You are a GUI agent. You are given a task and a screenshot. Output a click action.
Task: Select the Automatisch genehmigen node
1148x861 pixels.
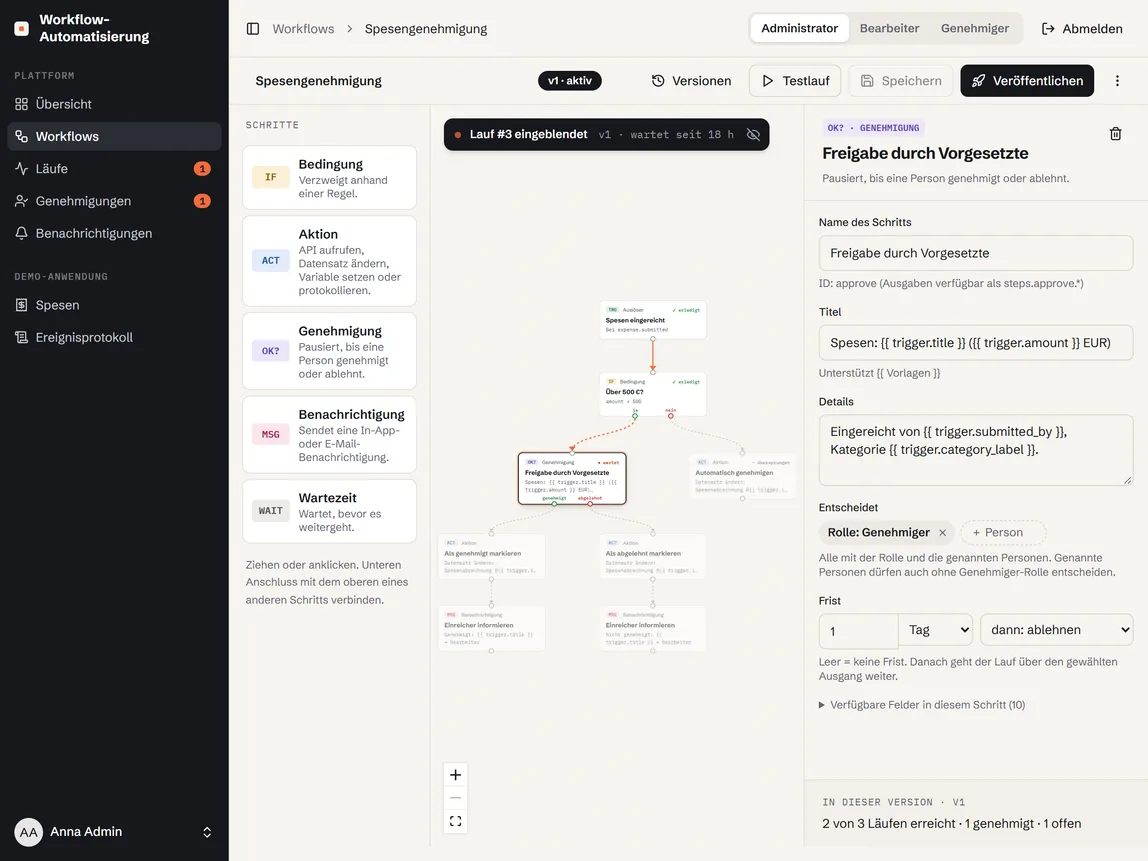point(742,476)
